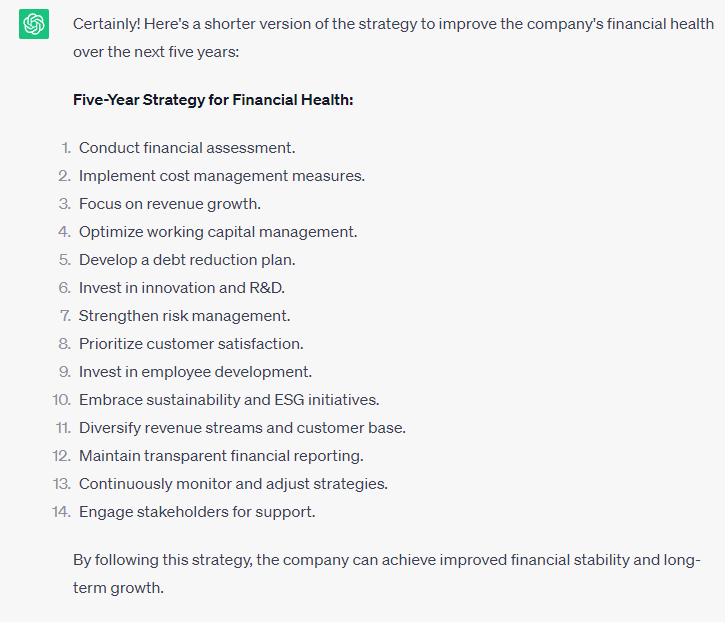Click the 'Focus on revenue growth' item

170,204
